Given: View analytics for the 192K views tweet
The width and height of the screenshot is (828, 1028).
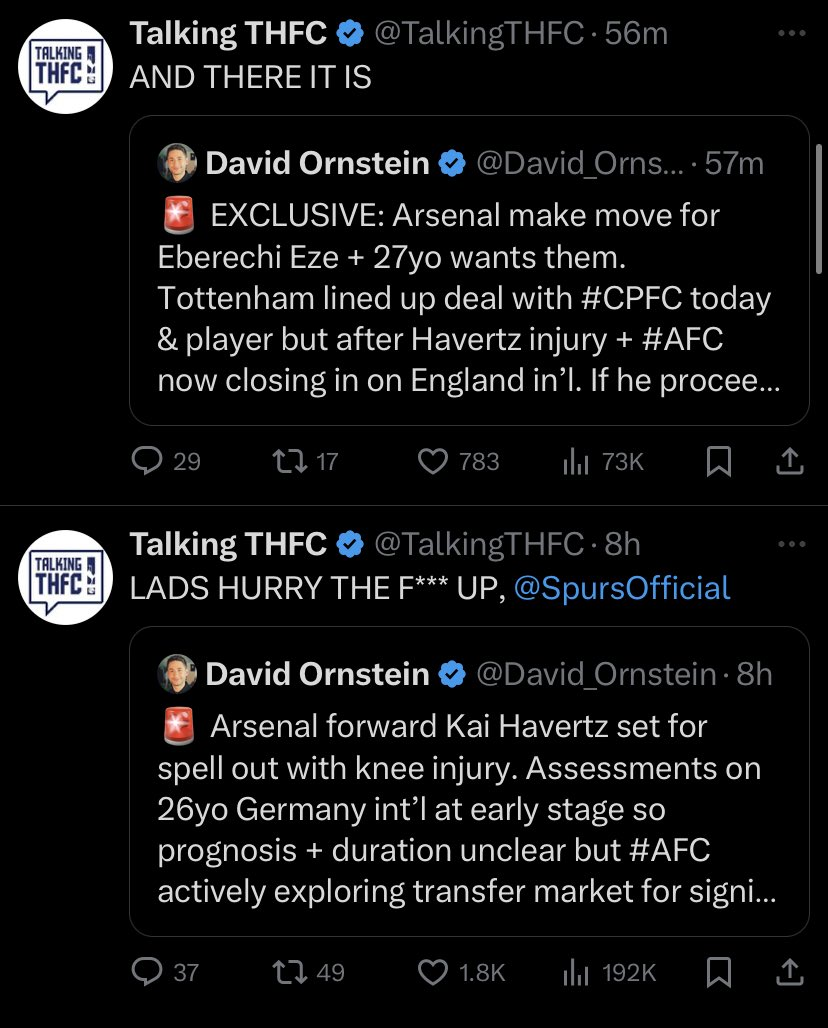Looking at the screenshot, I should tap(574, 971).
